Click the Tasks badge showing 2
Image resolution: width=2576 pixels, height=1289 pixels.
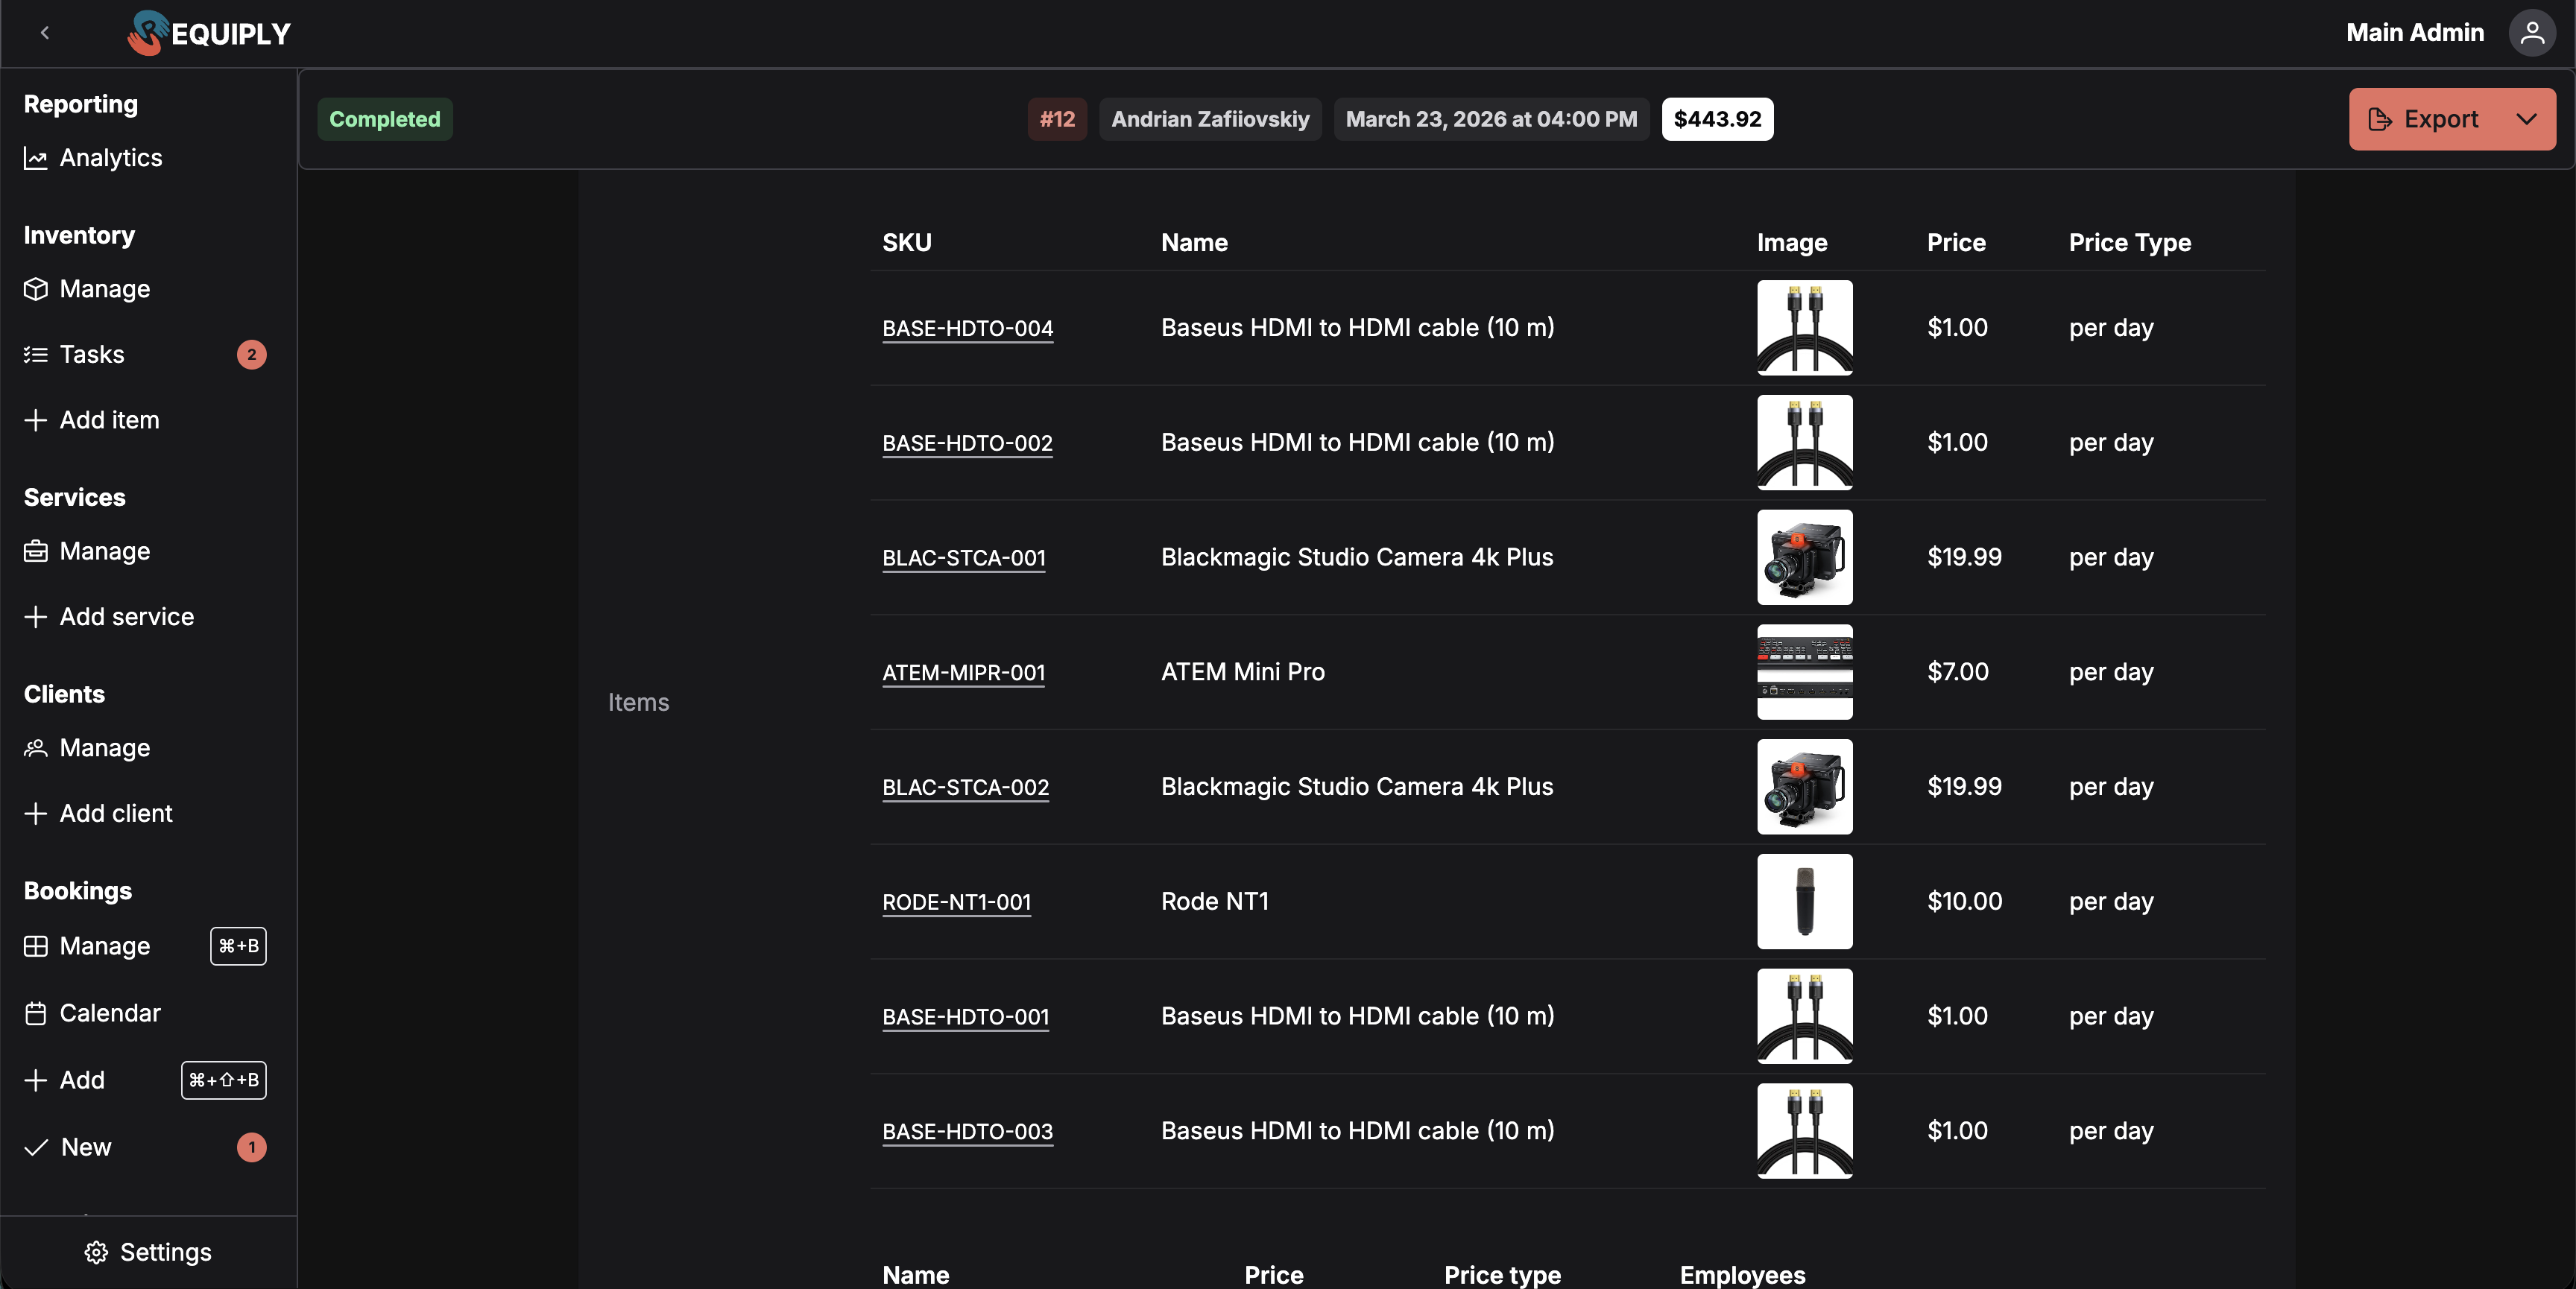[x=251, y=354]
